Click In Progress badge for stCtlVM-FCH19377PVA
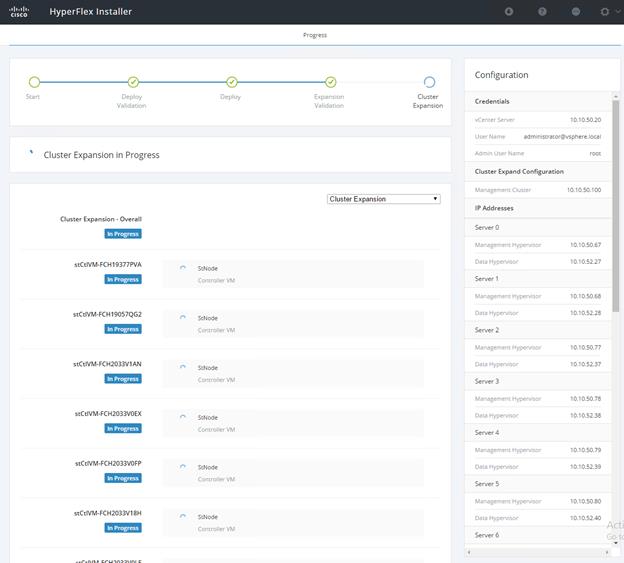 pyautogui.click(x=123, y=279)
